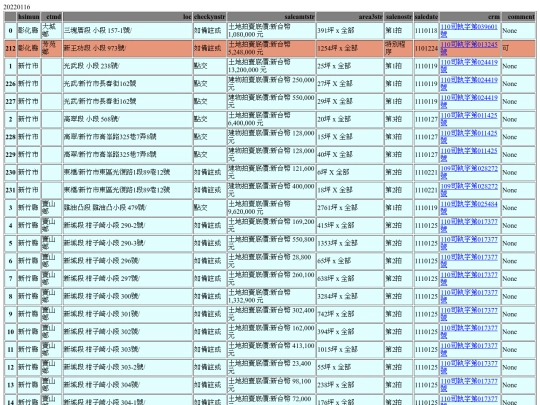This screenshot has width=540, height=405.
Task: Select the 1,080,000 price cell in row 0
Action: (x=271, y=30)
